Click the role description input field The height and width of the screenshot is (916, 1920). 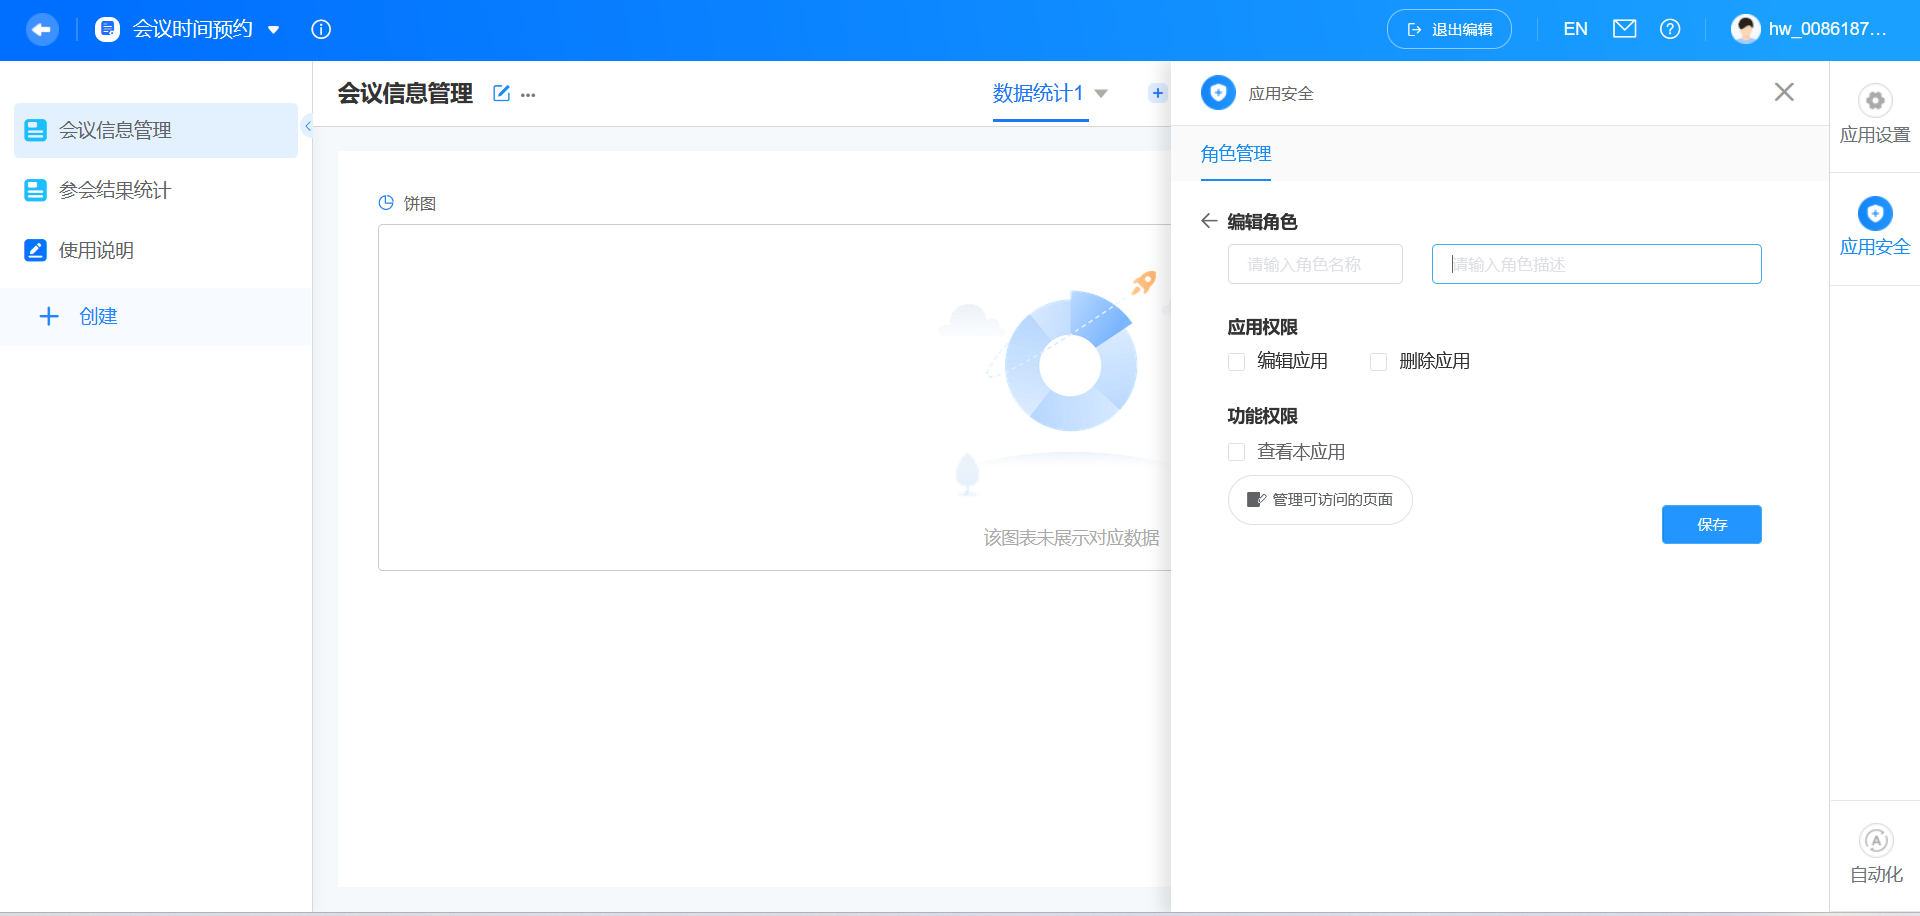[x=1595, y=264]
